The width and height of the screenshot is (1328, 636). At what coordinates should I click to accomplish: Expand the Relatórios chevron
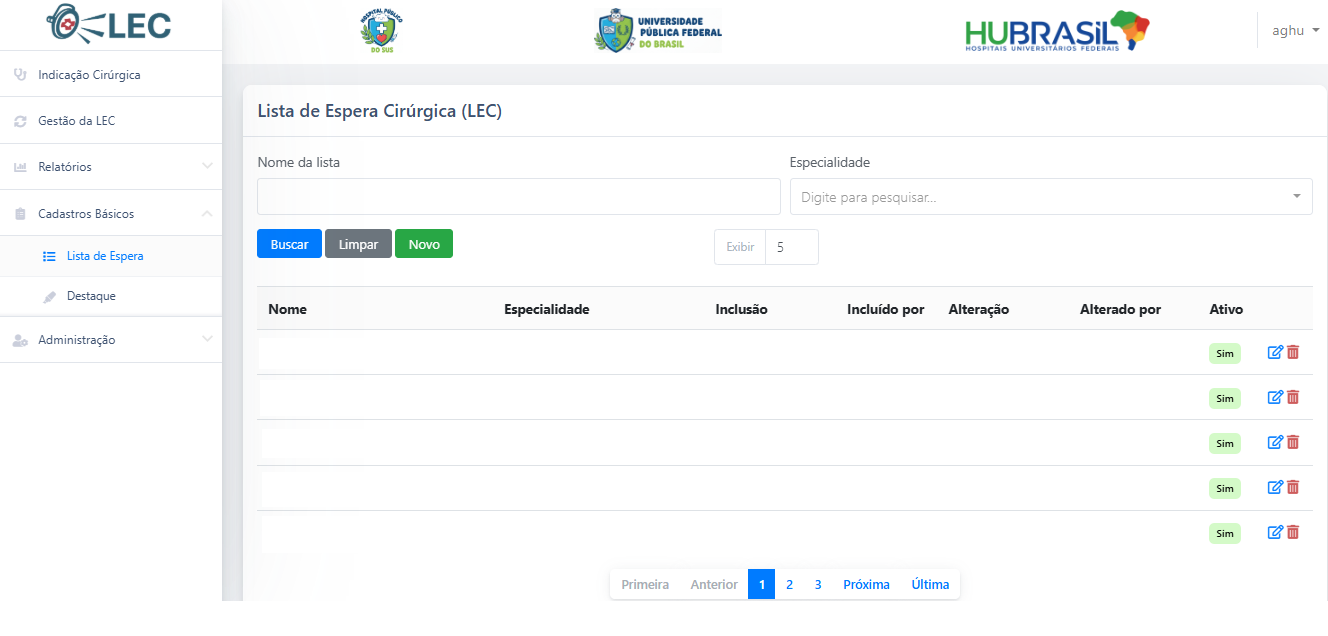(x=207, y=166)
